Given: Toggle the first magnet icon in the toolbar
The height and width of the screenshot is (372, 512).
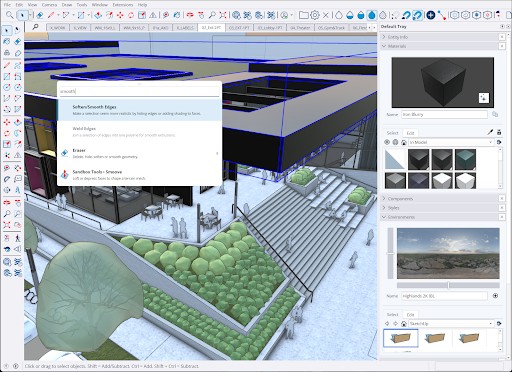Looking at the screenshot, I should pos(406,15).
